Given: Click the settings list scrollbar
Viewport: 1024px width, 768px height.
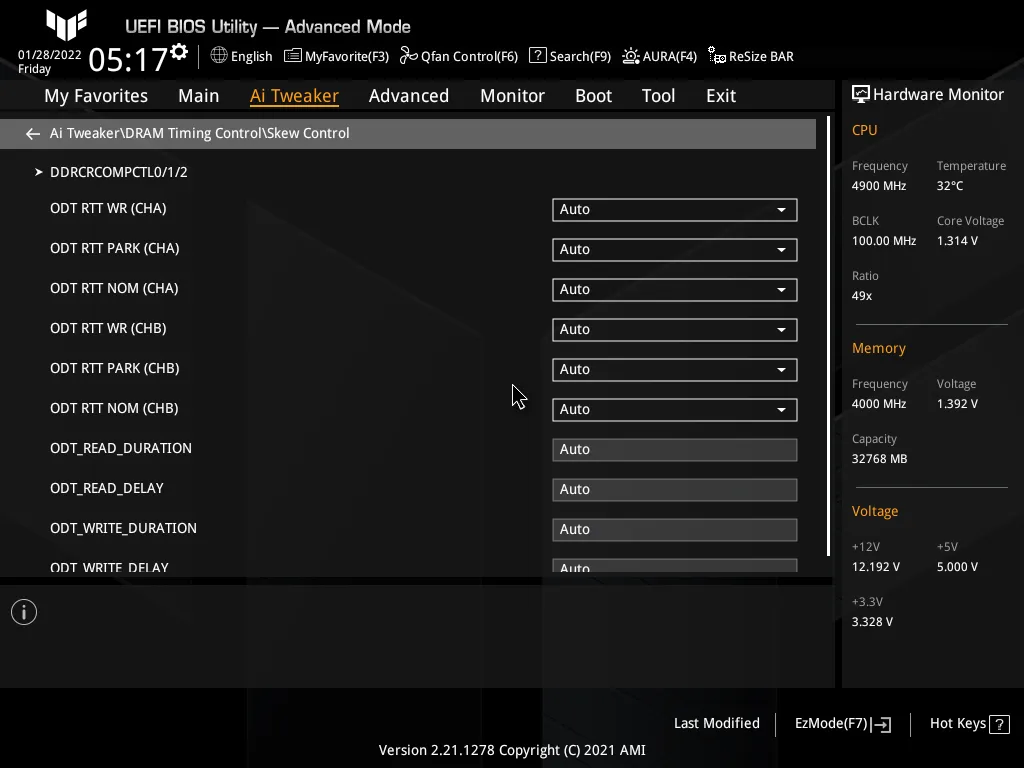Looking at the screenshot, I should click(x=828, y=336).
